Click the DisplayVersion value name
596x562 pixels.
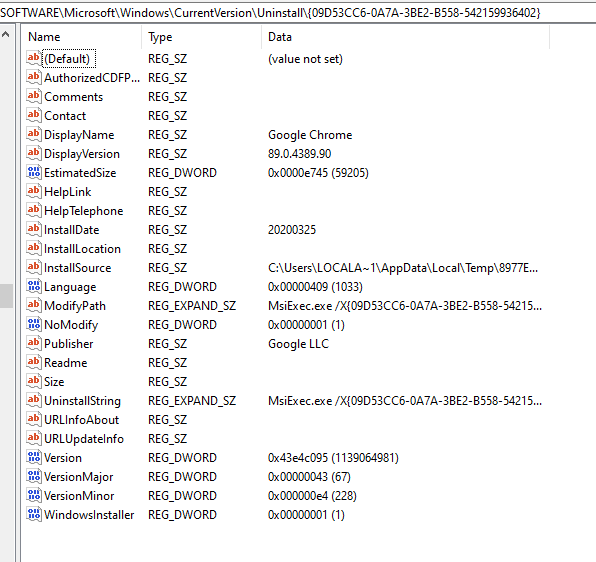tap(82, 154)
